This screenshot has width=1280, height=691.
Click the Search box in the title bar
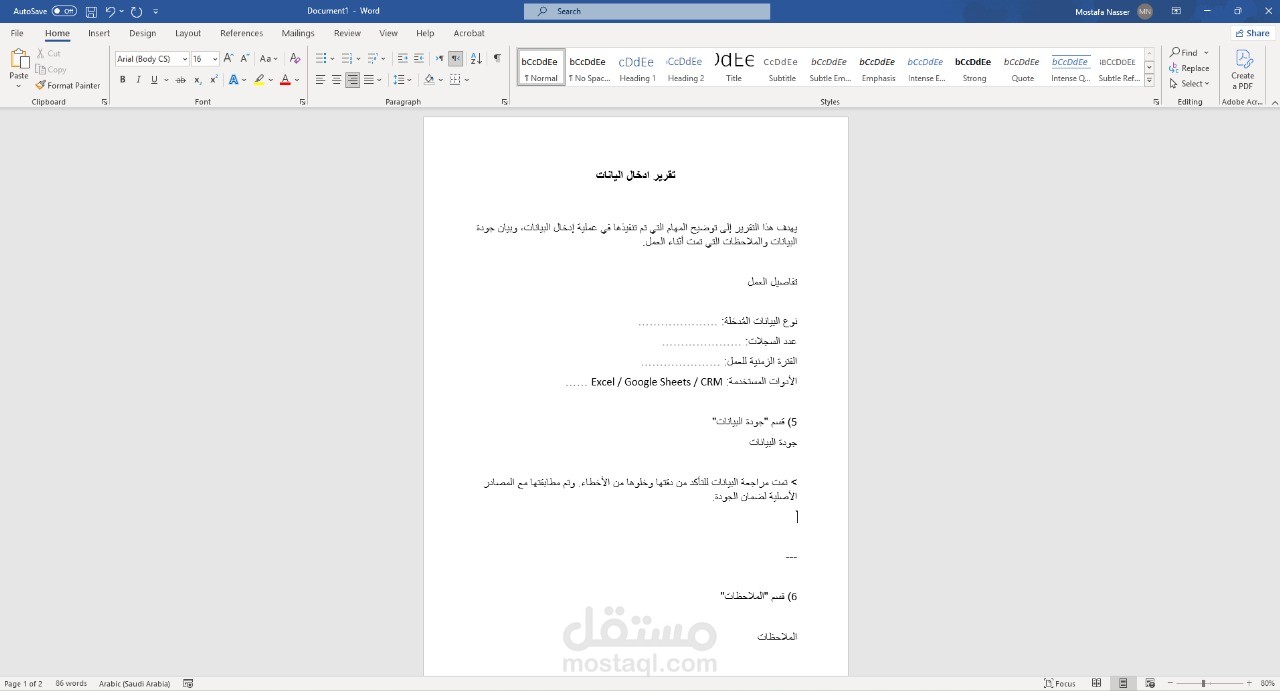647,11
